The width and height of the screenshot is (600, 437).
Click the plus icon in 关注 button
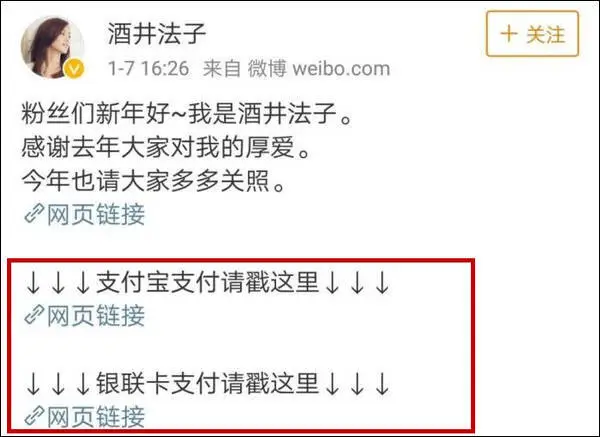tap(509, 34)
